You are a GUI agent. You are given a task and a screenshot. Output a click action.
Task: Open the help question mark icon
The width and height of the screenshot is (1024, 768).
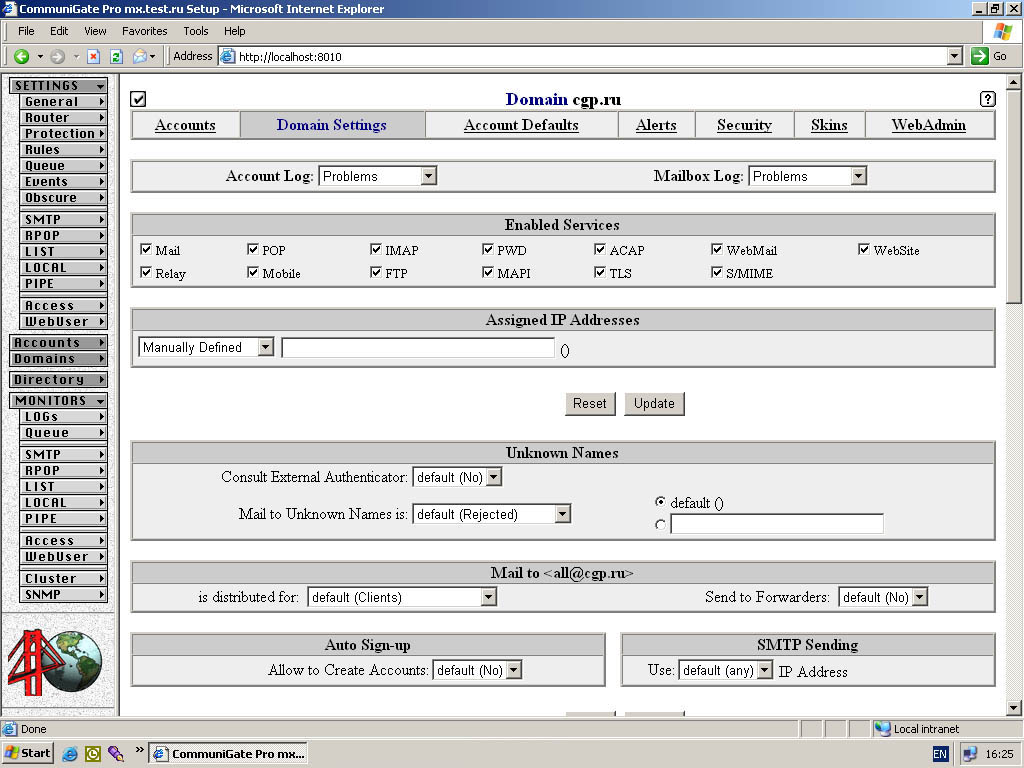(x=987, y=99)
